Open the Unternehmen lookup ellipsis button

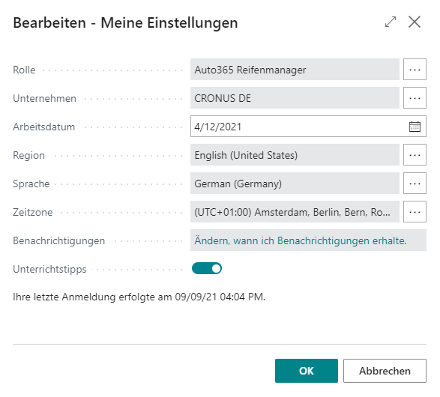pos(414,98)
